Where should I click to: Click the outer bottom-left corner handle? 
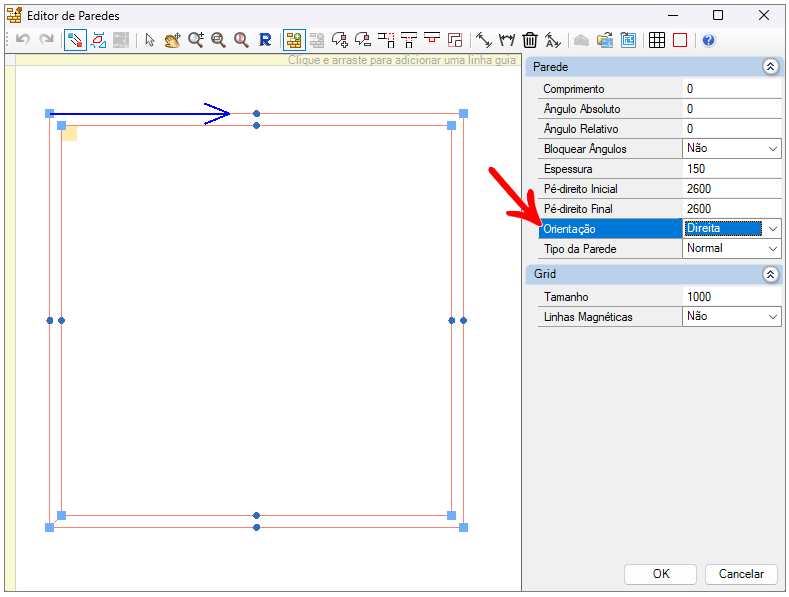tap(49, 528)
